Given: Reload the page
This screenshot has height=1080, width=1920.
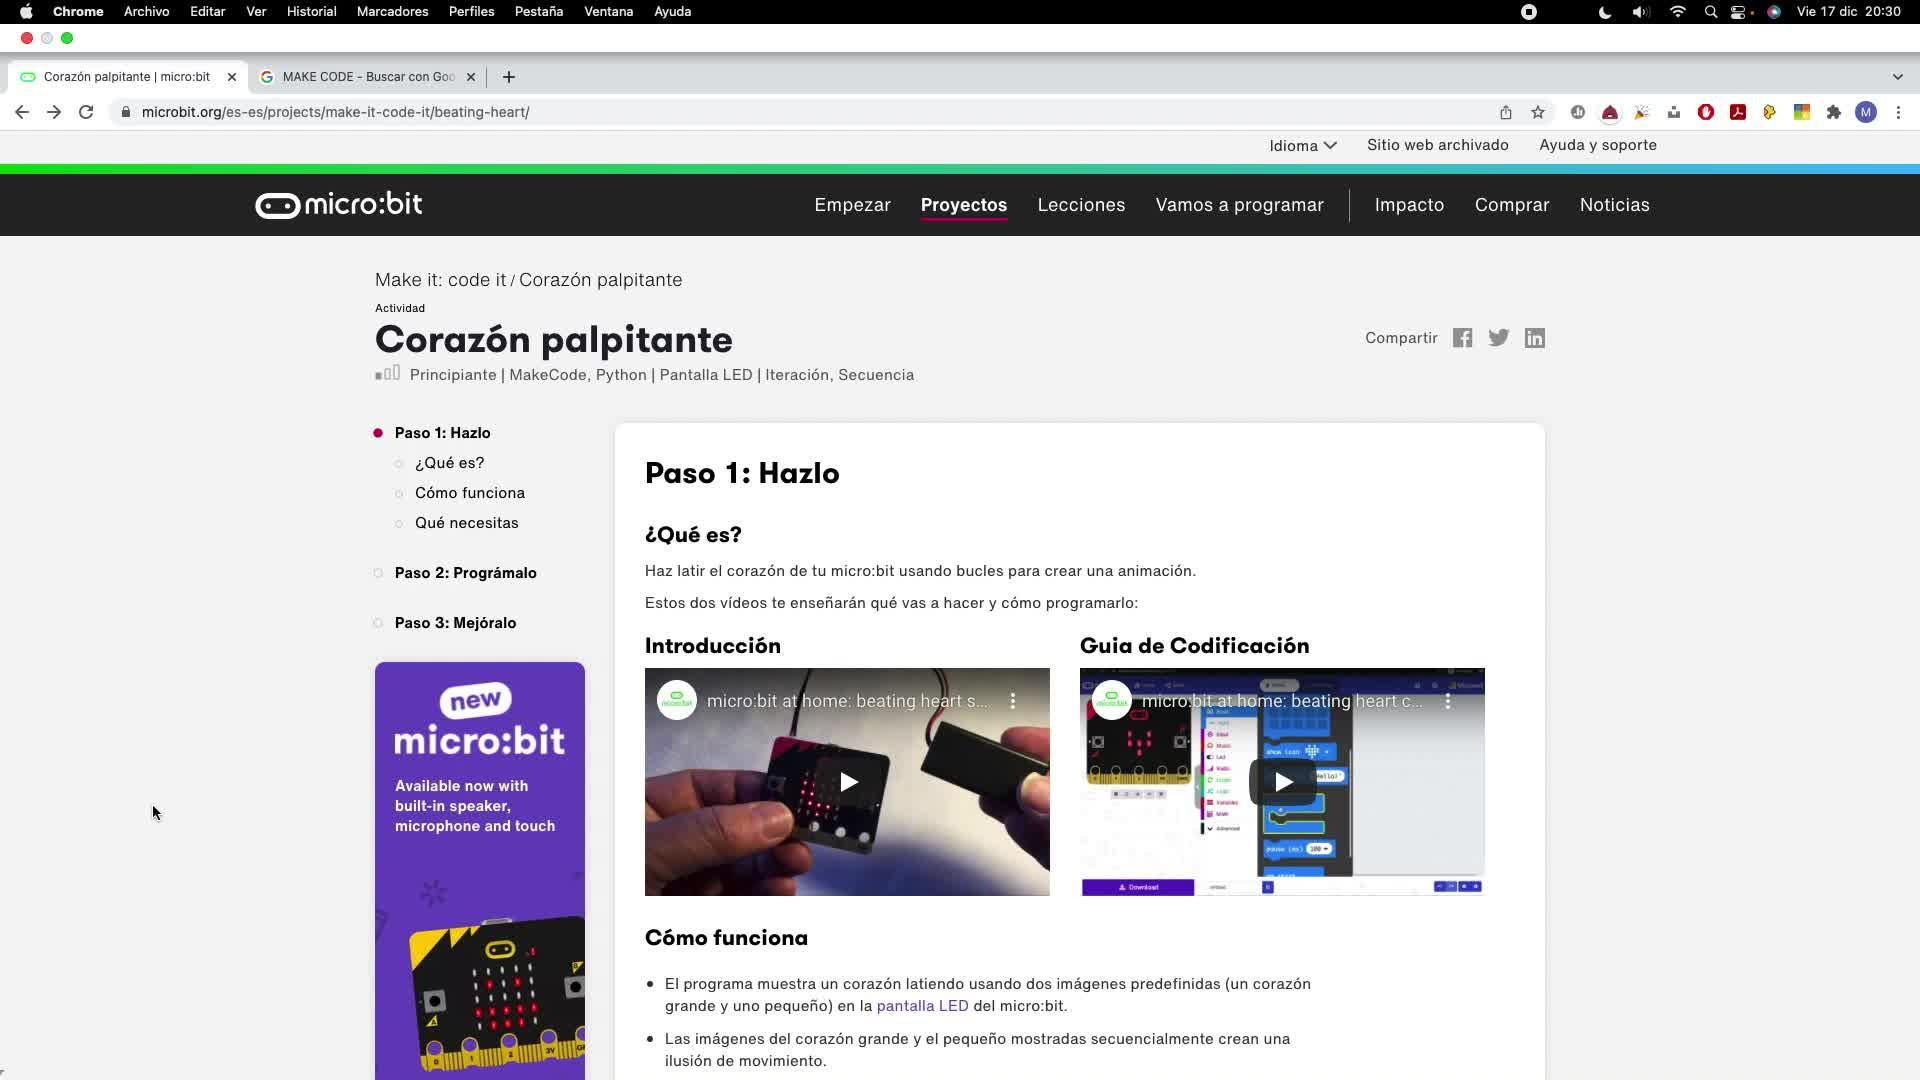Looking at the screenshot, I should pyautogui.click(x=86, y=112).
